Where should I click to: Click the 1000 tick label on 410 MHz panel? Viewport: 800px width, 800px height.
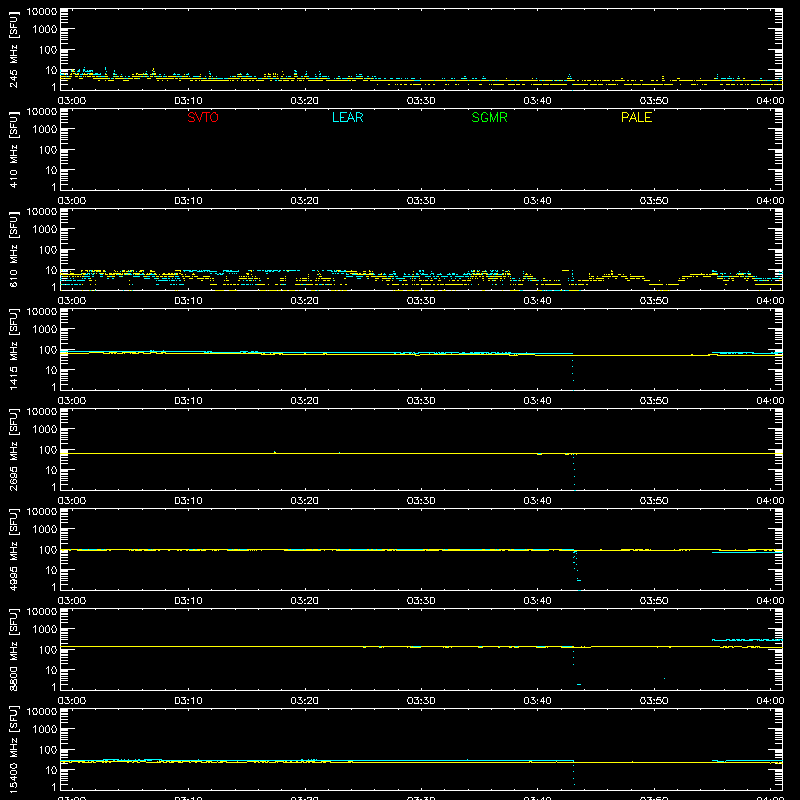(45, 130)
